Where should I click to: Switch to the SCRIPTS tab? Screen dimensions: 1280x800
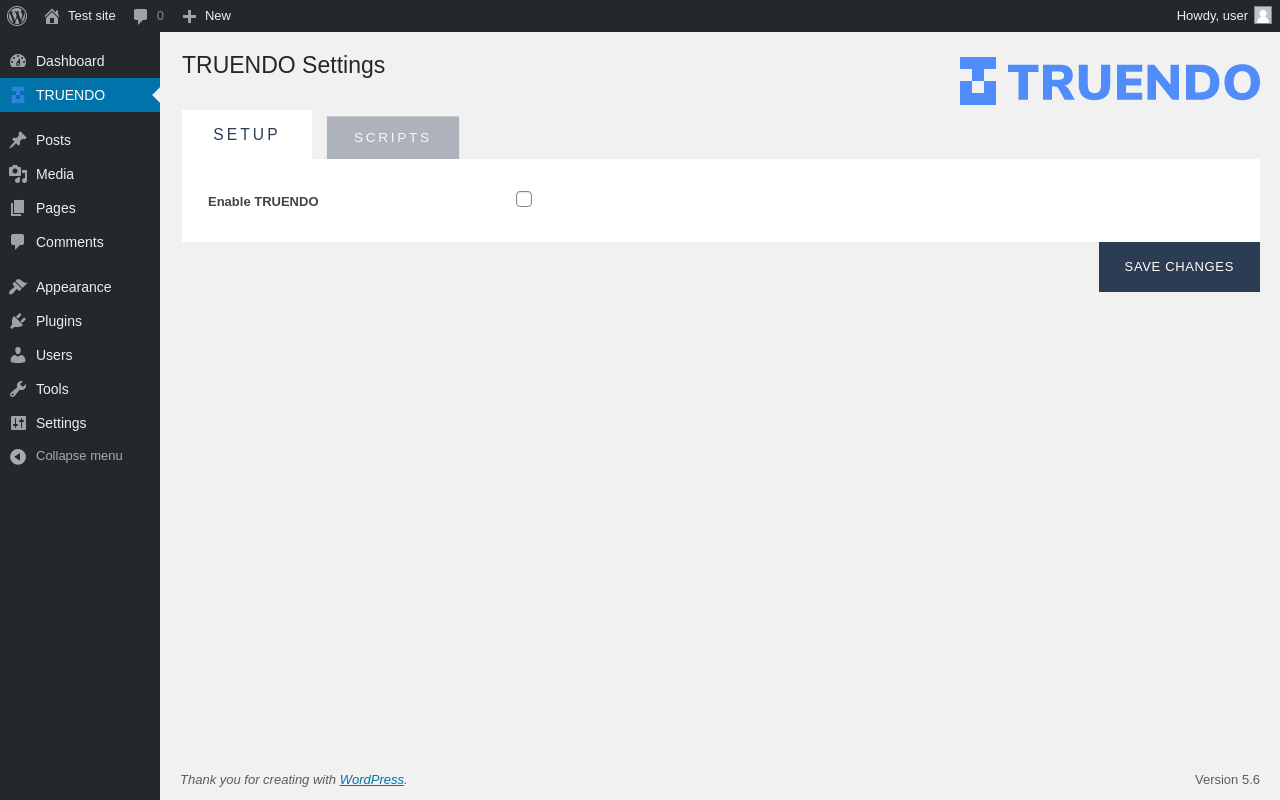393,138
